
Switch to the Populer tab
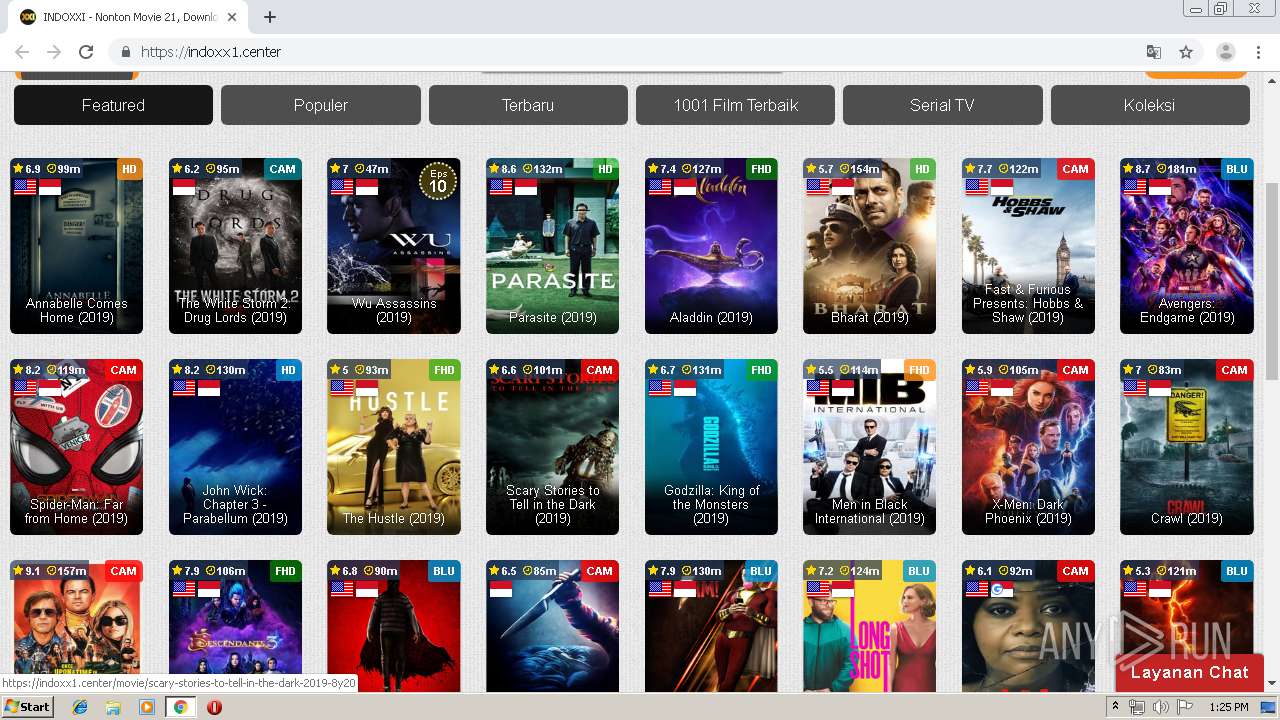[321, 105]
